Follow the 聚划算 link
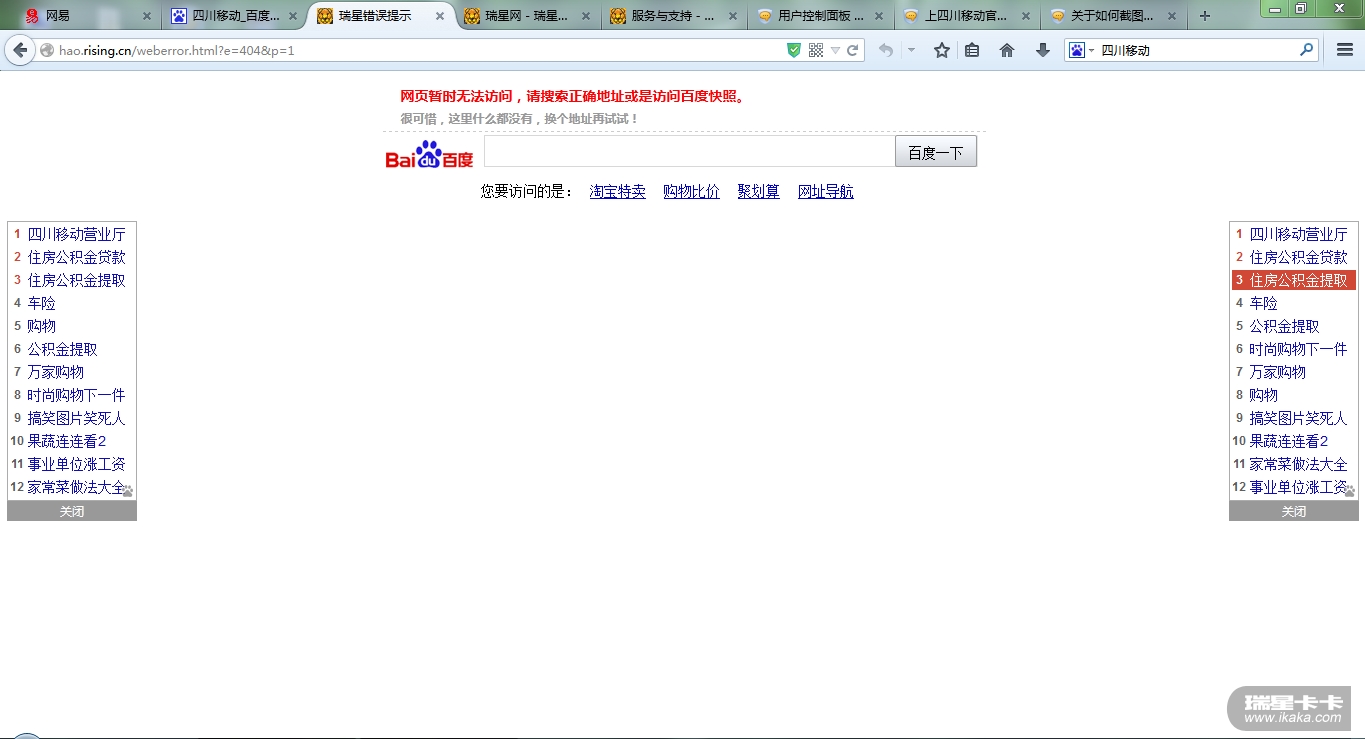The height and width of the screenshot is (739, 1365). (x=758, y=191)
